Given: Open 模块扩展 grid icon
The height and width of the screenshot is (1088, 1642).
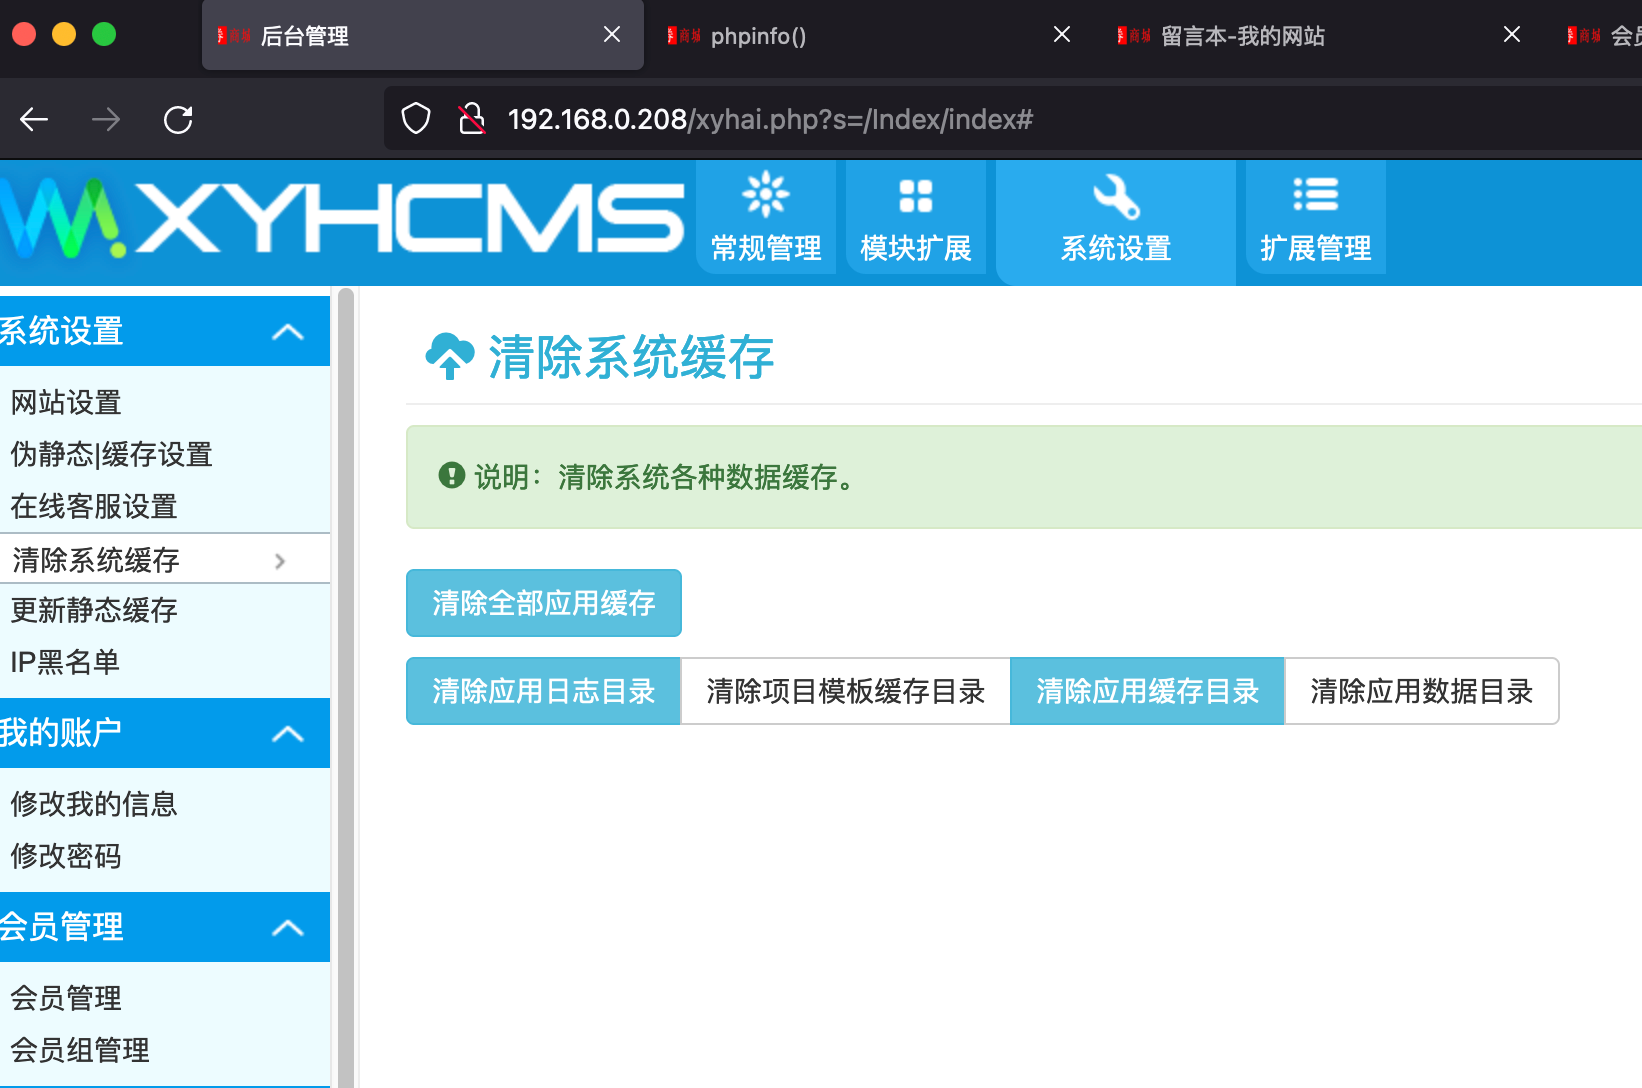Looking at the screenshot, I should pyautogui.click(x=915, y=196).
